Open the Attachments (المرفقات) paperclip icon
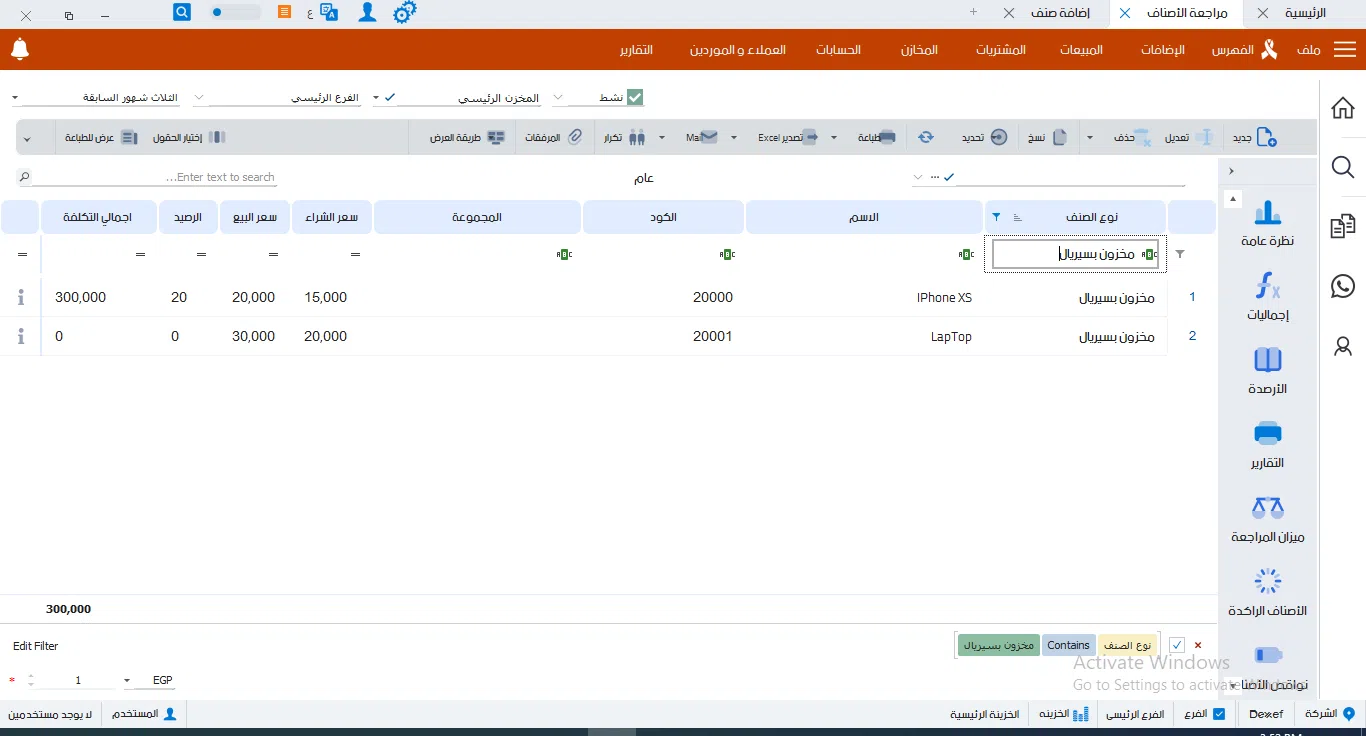 [x=575, y=137]
